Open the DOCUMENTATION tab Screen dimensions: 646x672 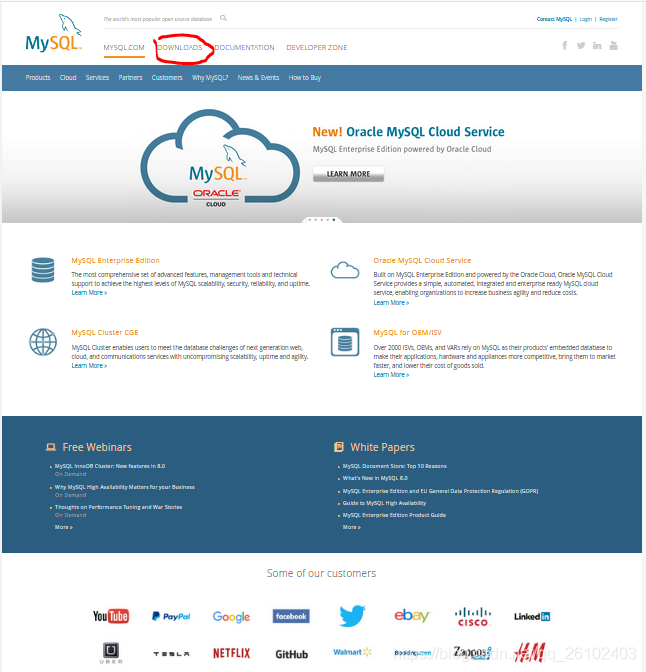coord(244,48)
